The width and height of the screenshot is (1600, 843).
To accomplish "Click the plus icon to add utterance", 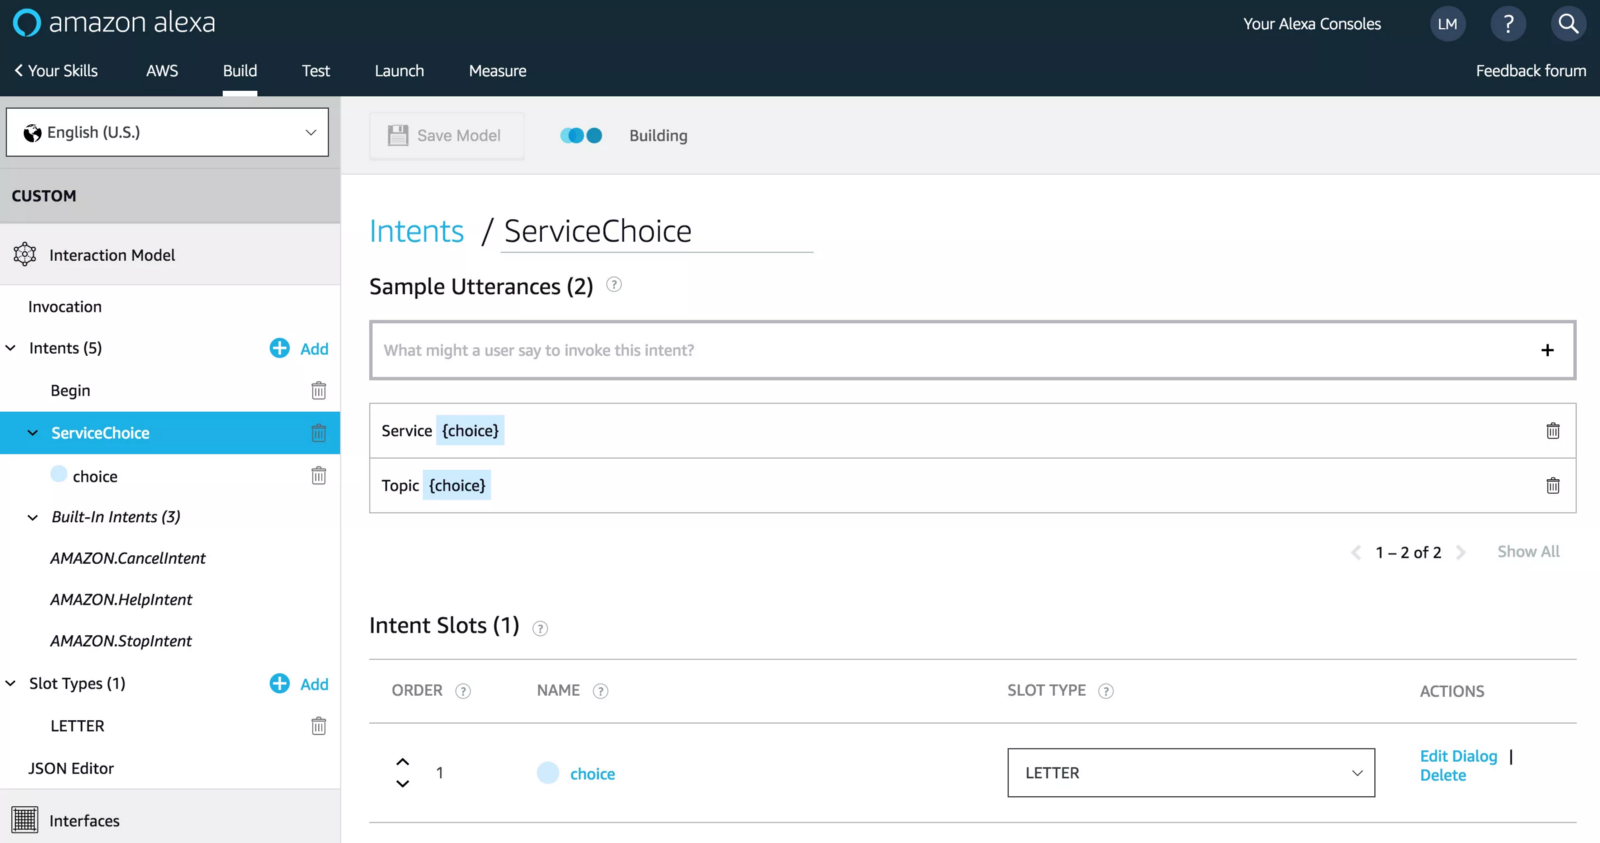I will tap(1547, 350).
